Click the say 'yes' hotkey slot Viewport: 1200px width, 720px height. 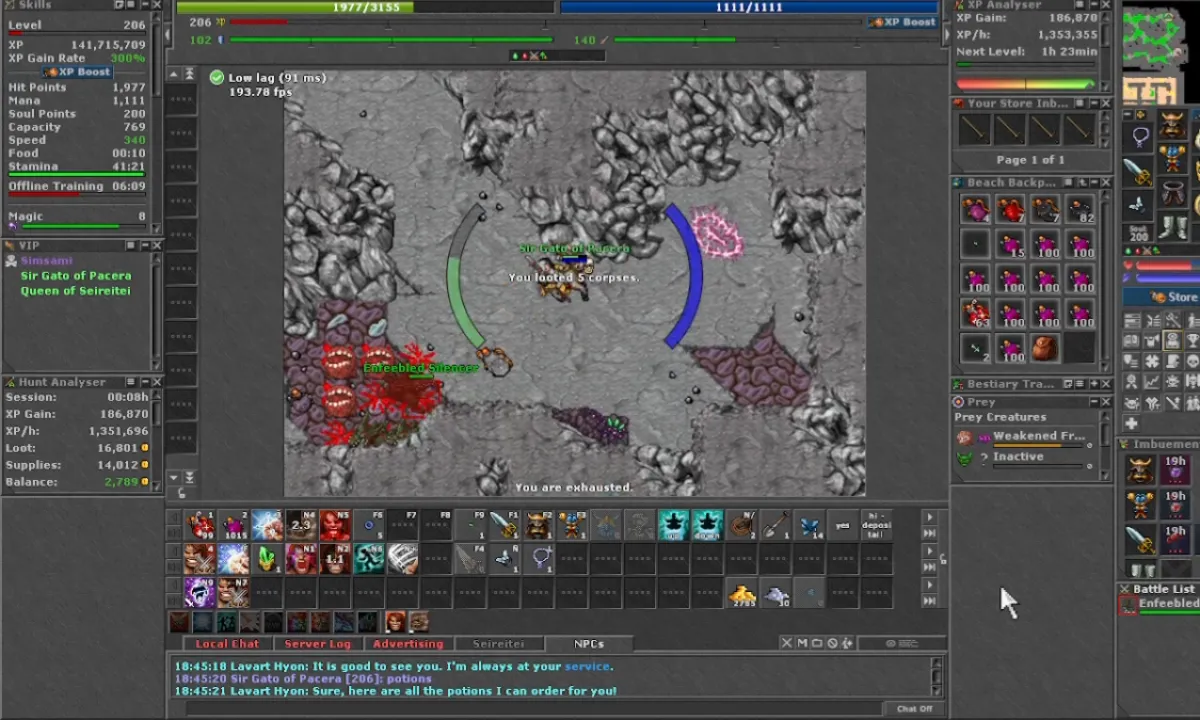843,525
